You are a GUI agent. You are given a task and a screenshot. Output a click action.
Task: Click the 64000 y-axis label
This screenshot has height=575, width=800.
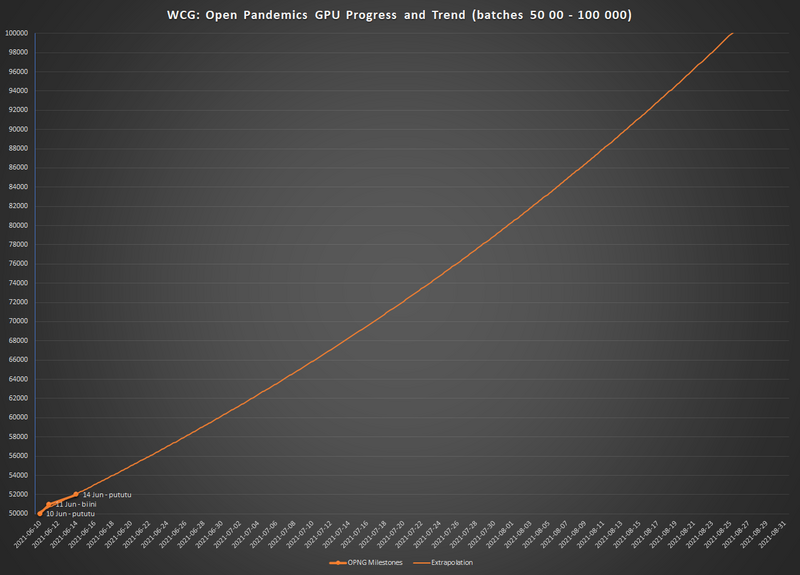[x=18, y=379]
